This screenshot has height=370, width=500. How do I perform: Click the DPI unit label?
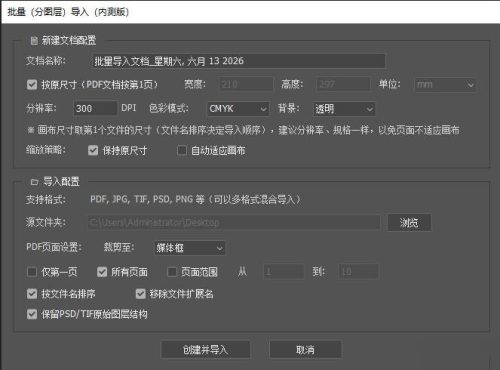pos(129,108)
